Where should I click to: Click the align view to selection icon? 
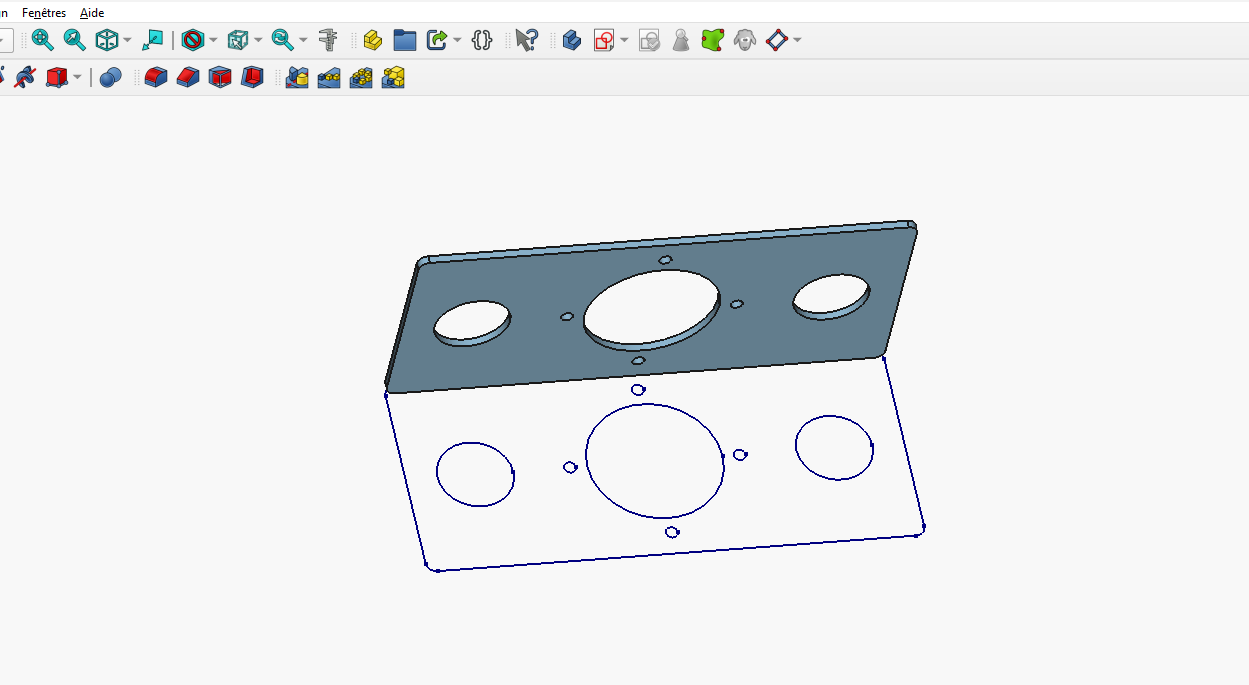point(152,40)
